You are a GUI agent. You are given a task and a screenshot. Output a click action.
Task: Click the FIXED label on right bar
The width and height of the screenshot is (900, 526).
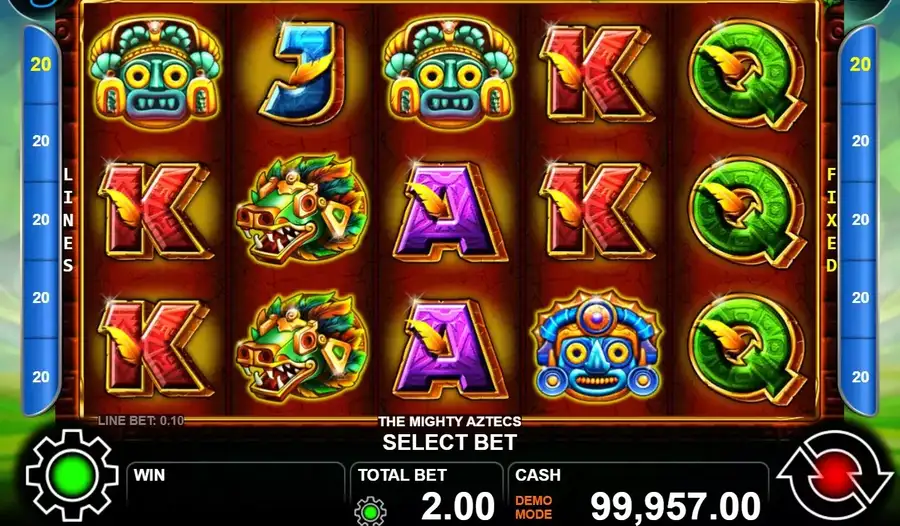click(x=831, y=219)
